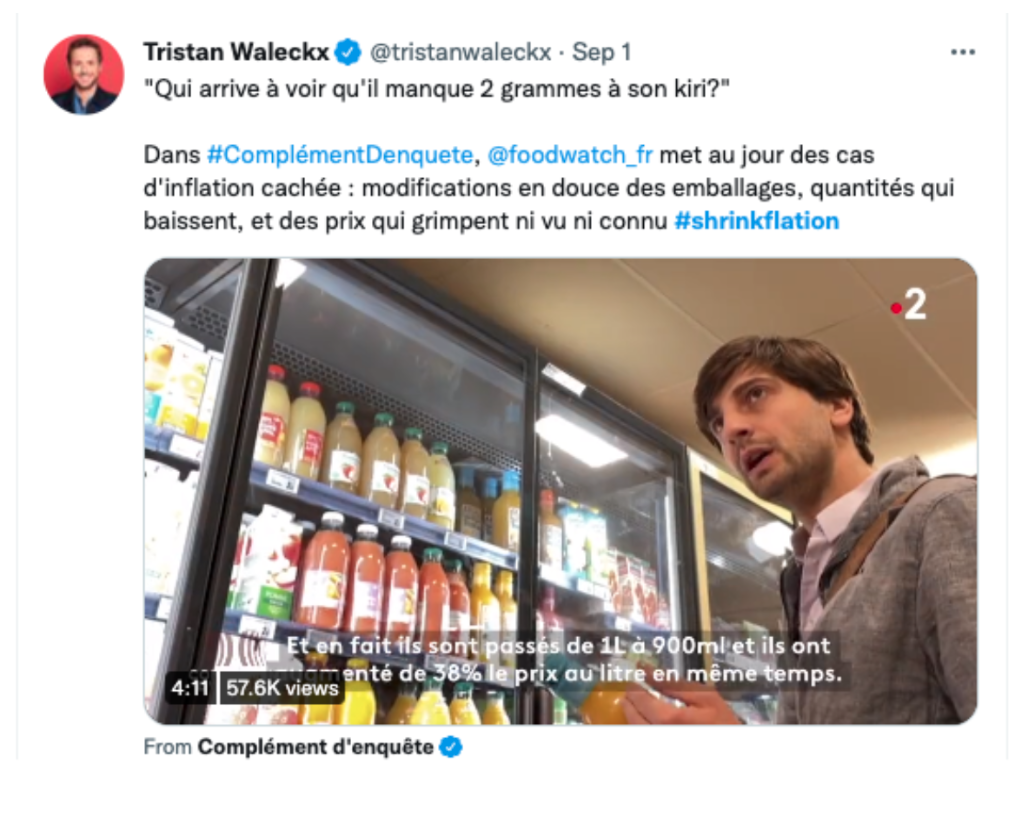Click the blue verified badge beside Tristan Waleckx
This screenshot has height=816, width=1022.
348,52
